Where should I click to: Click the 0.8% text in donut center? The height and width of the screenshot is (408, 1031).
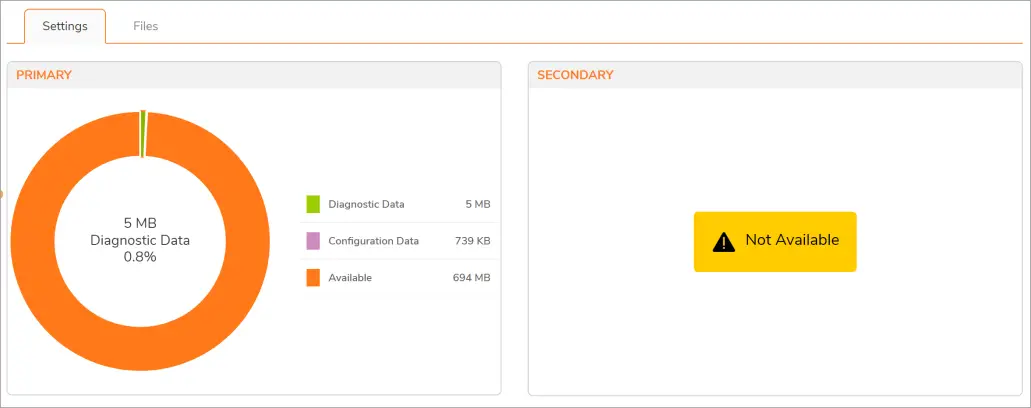(x=140, y=257)
